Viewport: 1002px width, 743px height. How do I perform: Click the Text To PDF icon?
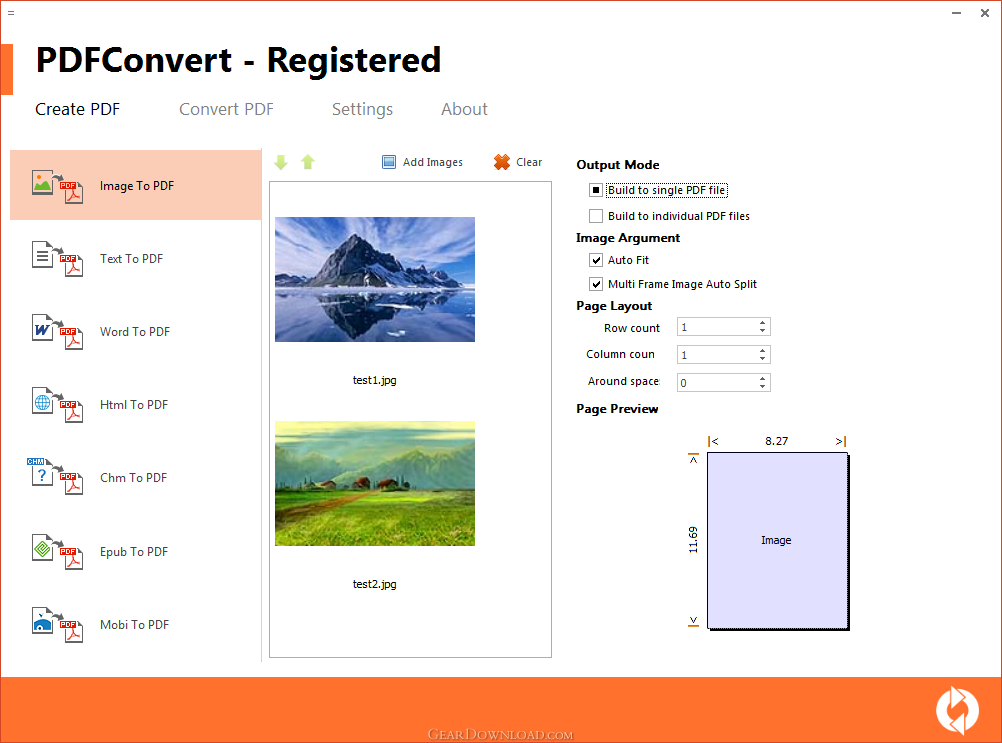point(58,259)
